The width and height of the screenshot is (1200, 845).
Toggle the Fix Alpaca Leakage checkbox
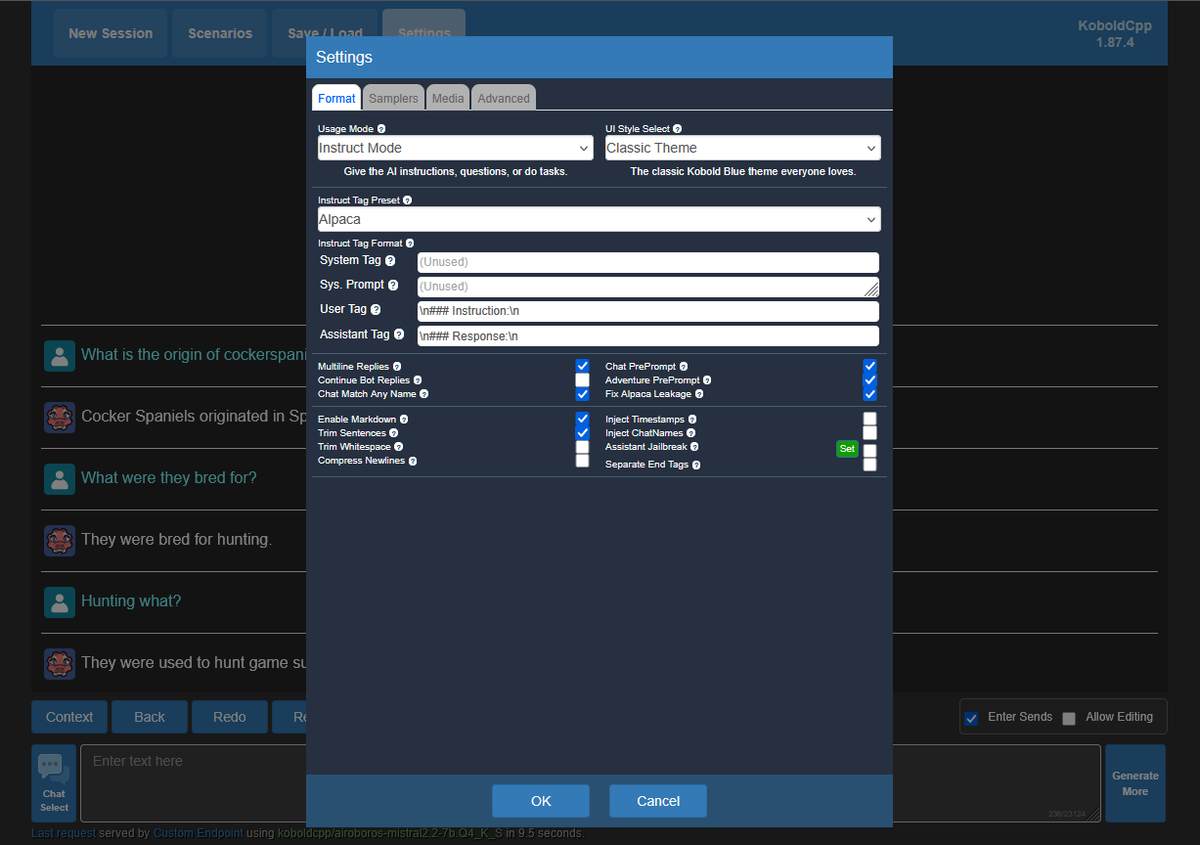click(870, 394)
